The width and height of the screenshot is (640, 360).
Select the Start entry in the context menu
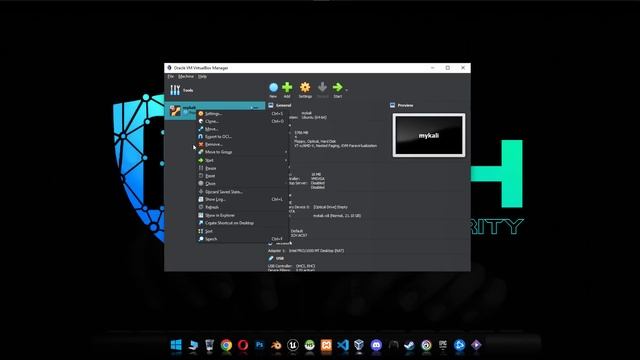tap(242, 160)
